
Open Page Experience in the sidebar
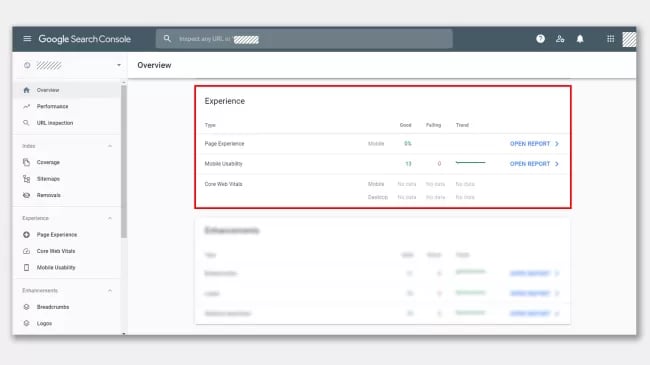(67, 235)
